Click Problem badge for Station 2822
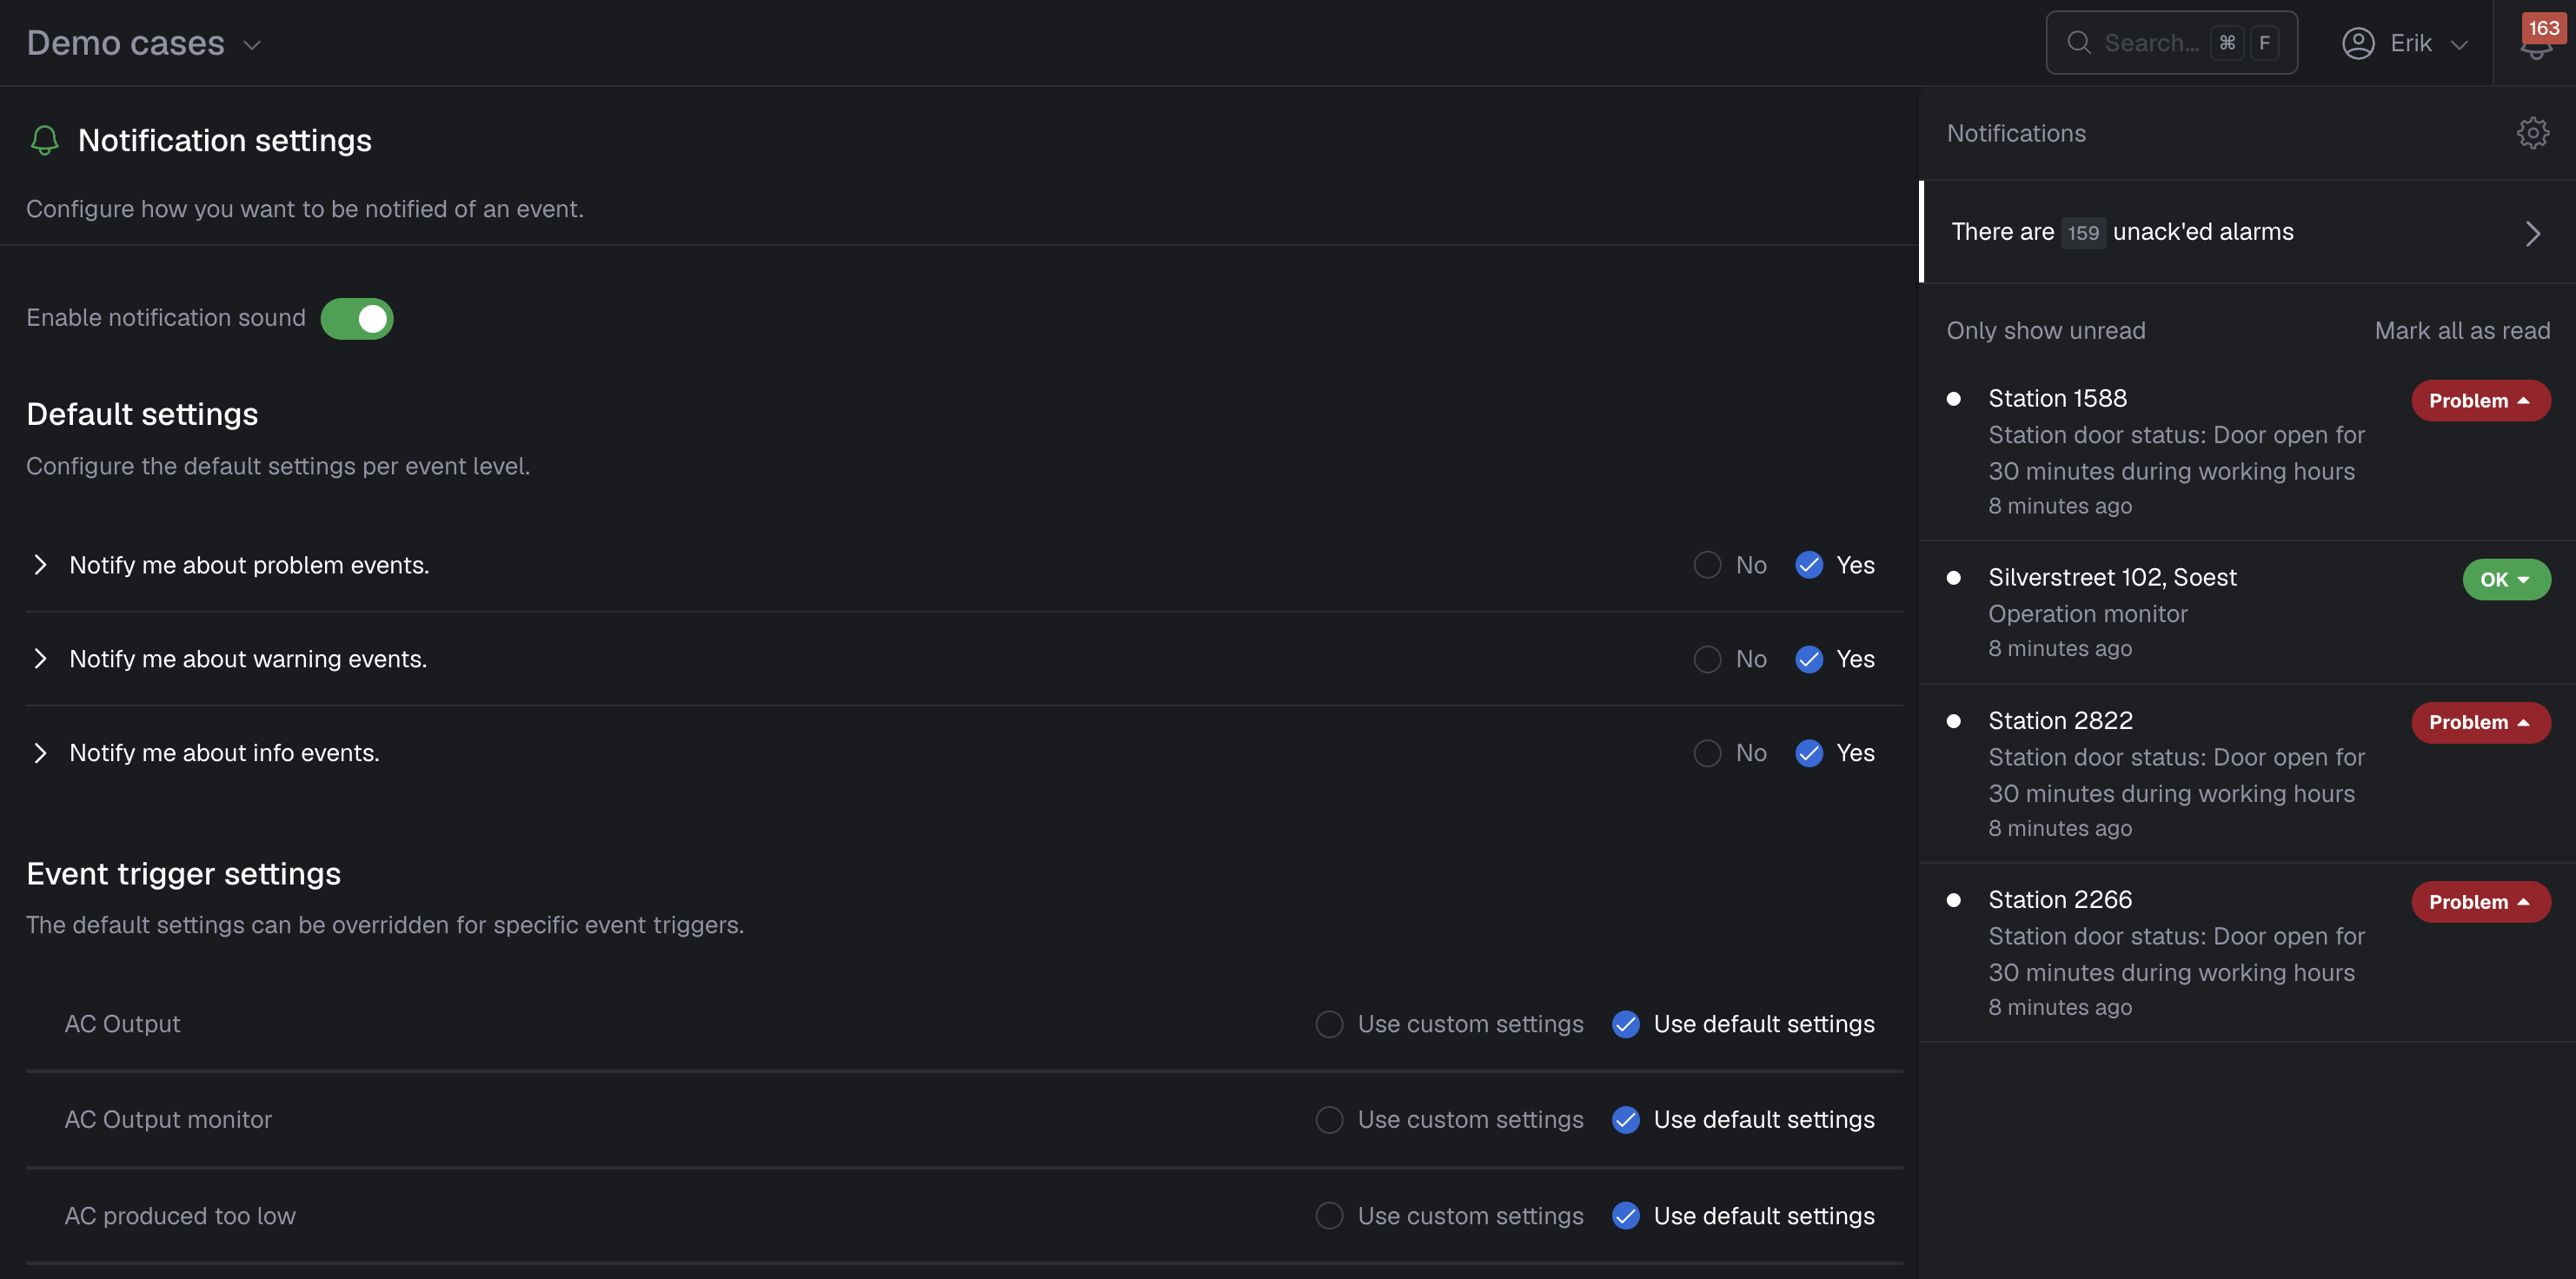This screenshot has height=1279, width=2576. pyautogui.click(x=2480, y=722)
